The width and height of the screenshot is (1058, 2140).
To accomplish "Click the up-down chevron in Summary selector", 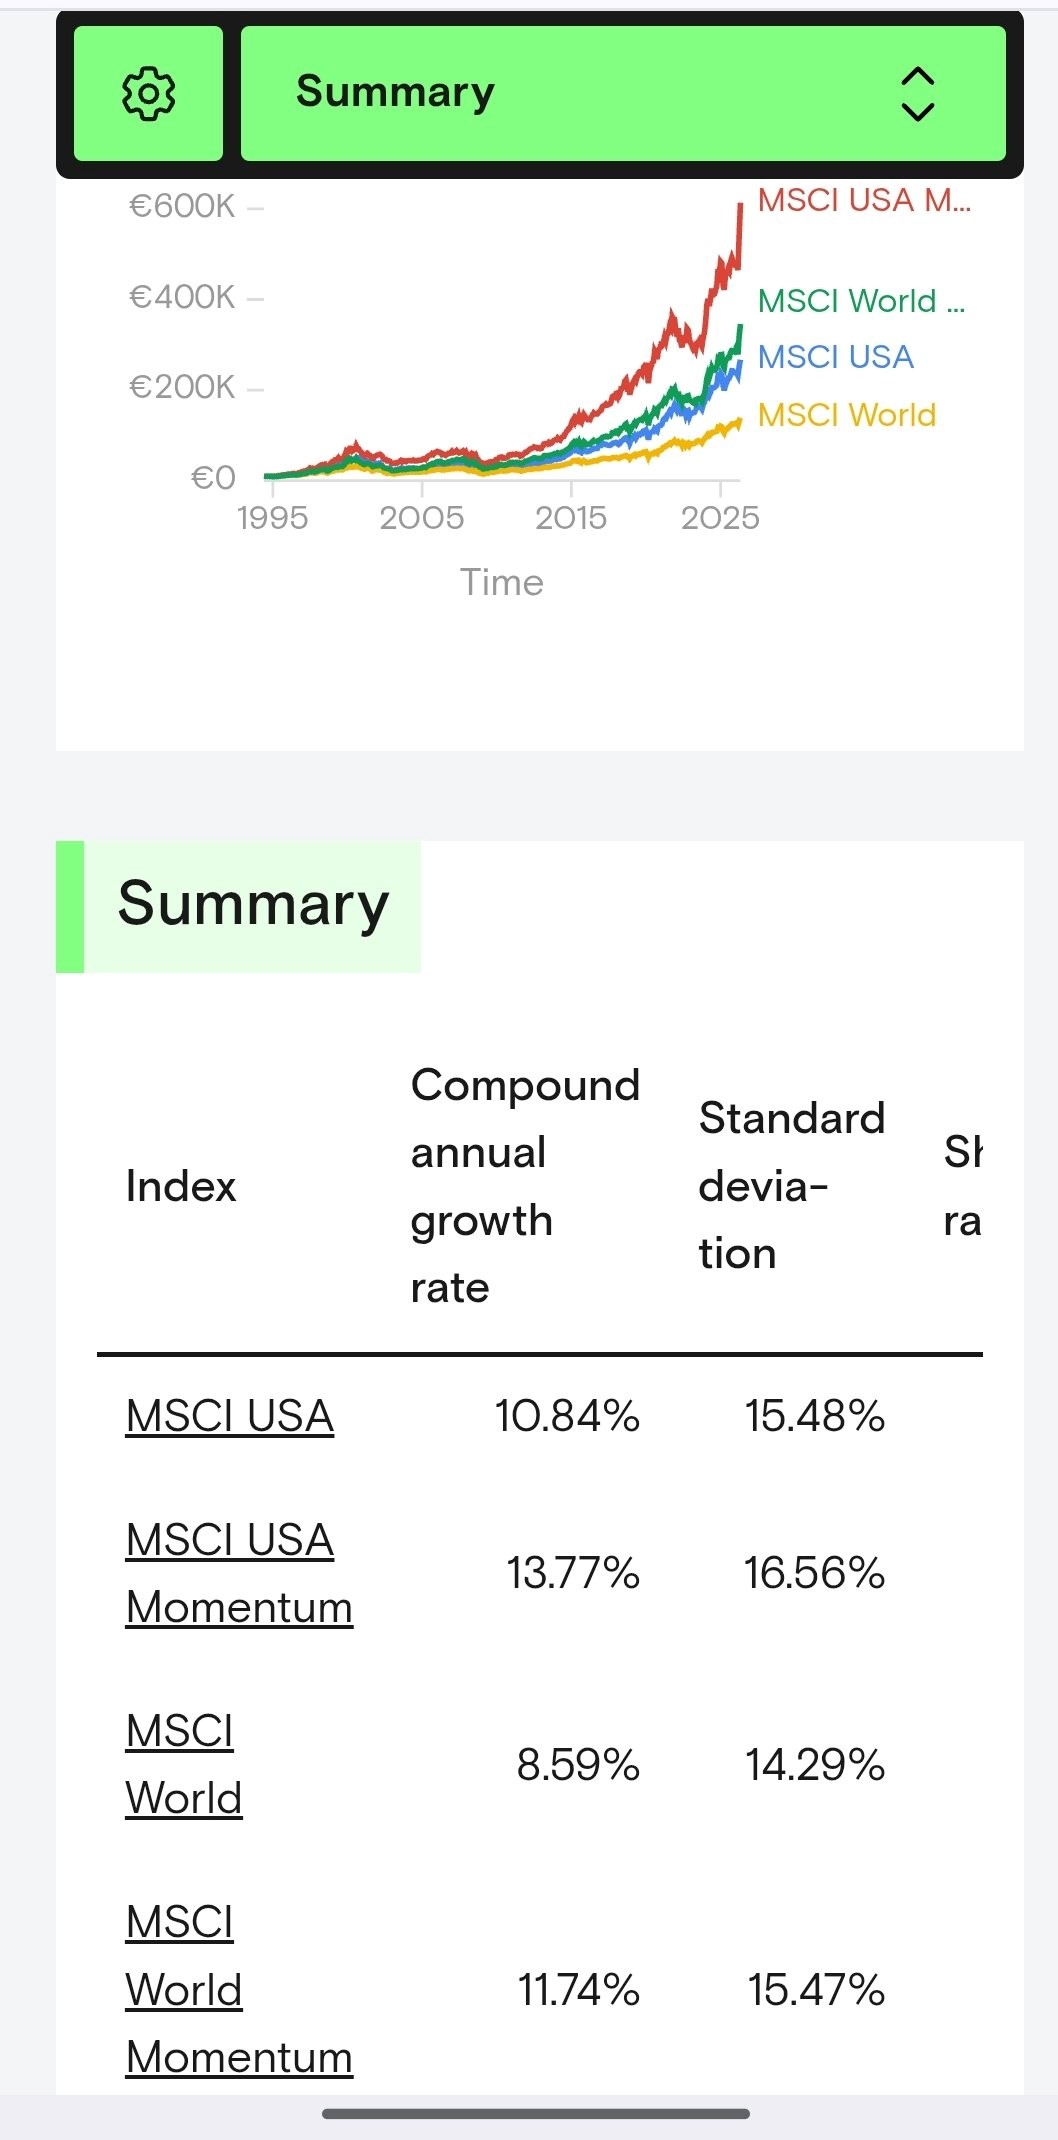I will (x=917, y=94).
